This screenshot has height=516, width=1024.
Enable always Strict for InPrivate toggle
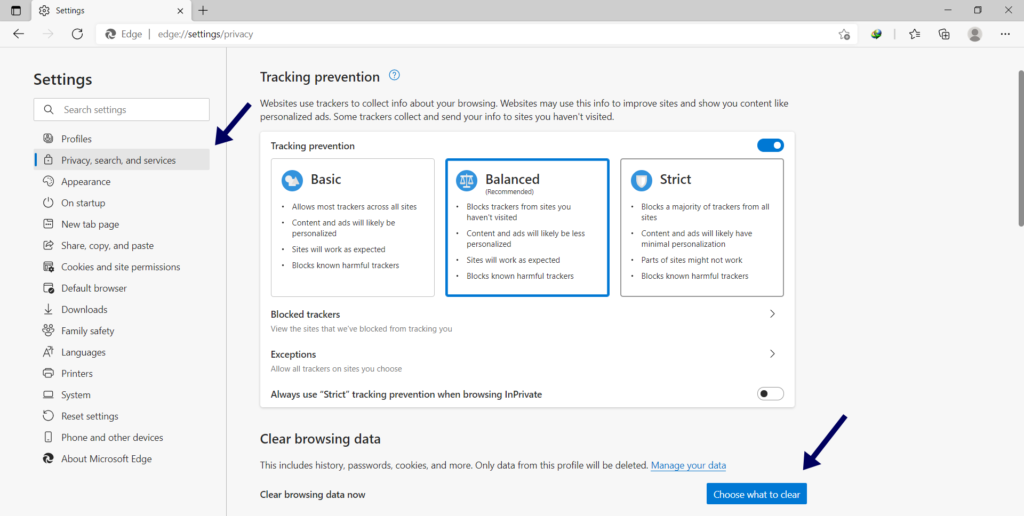770,394
